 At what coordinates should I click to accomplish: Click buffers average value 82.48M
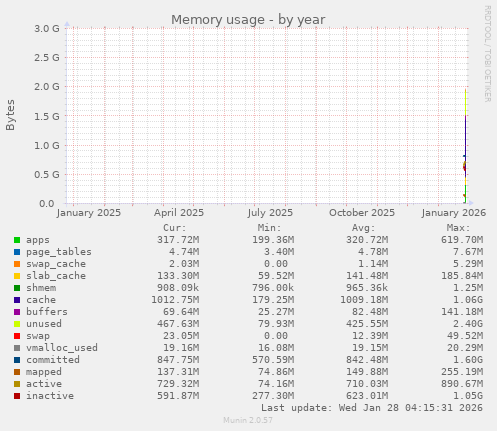[370, 312]
